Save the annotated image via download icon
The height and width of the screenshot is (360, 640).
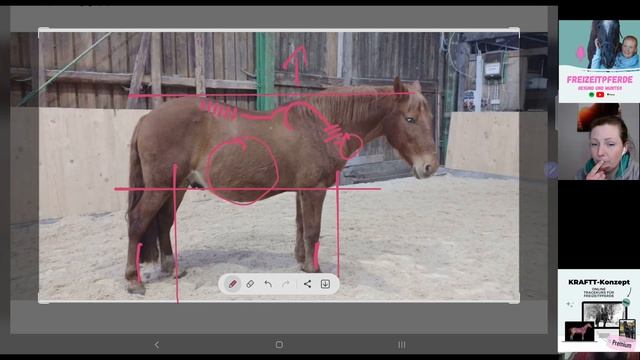[x=325, y=284]
